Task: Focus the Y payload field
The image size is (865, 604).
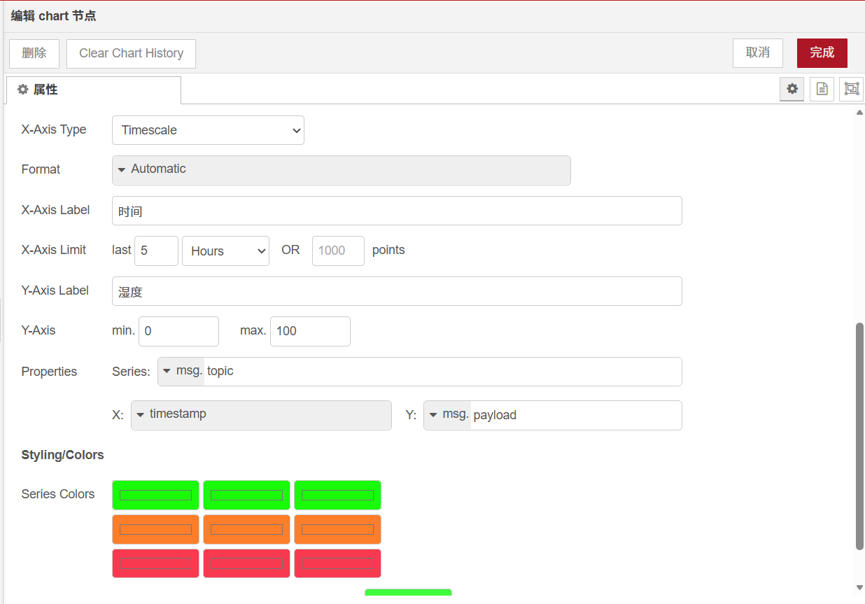Action: click(576, 415)
